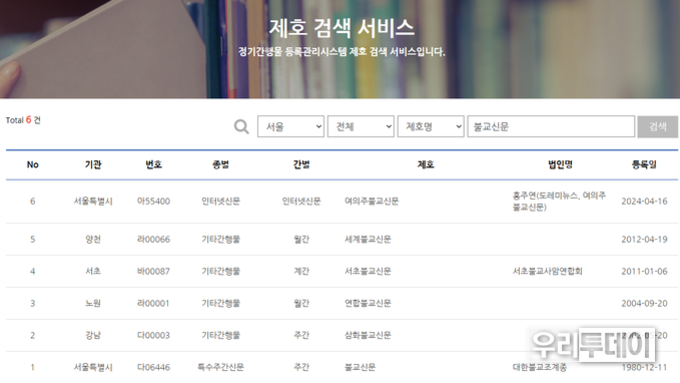
Task: Click the 번호 column header
Action: 154,164
